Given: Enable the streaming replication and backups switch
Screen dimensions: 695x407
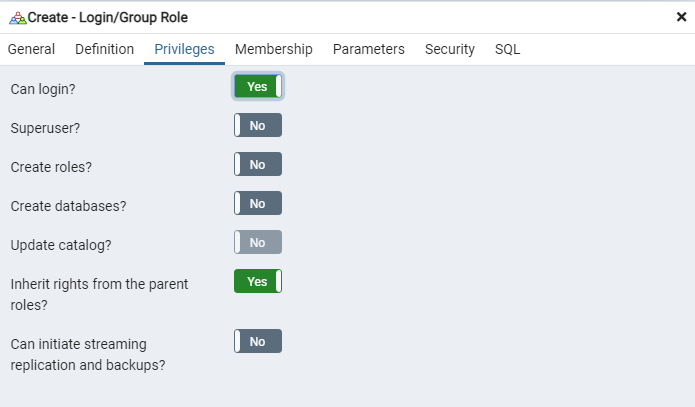Looking at the screenshot, I should [258, 342].
